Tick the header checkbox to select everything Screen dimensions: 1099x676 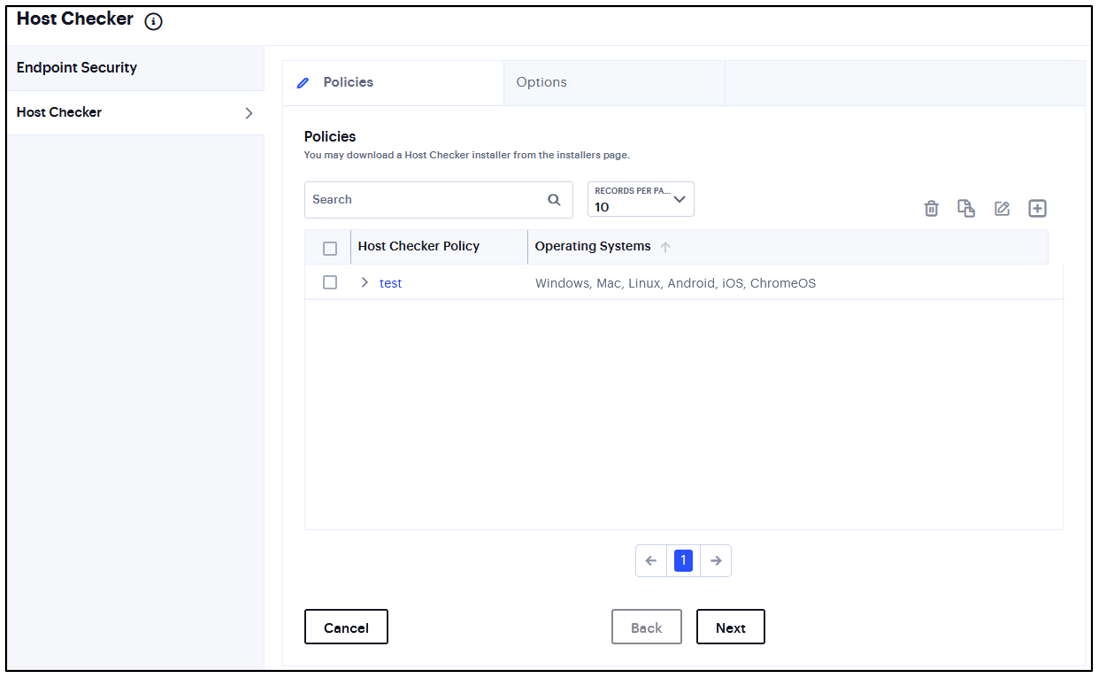[331, 246]
